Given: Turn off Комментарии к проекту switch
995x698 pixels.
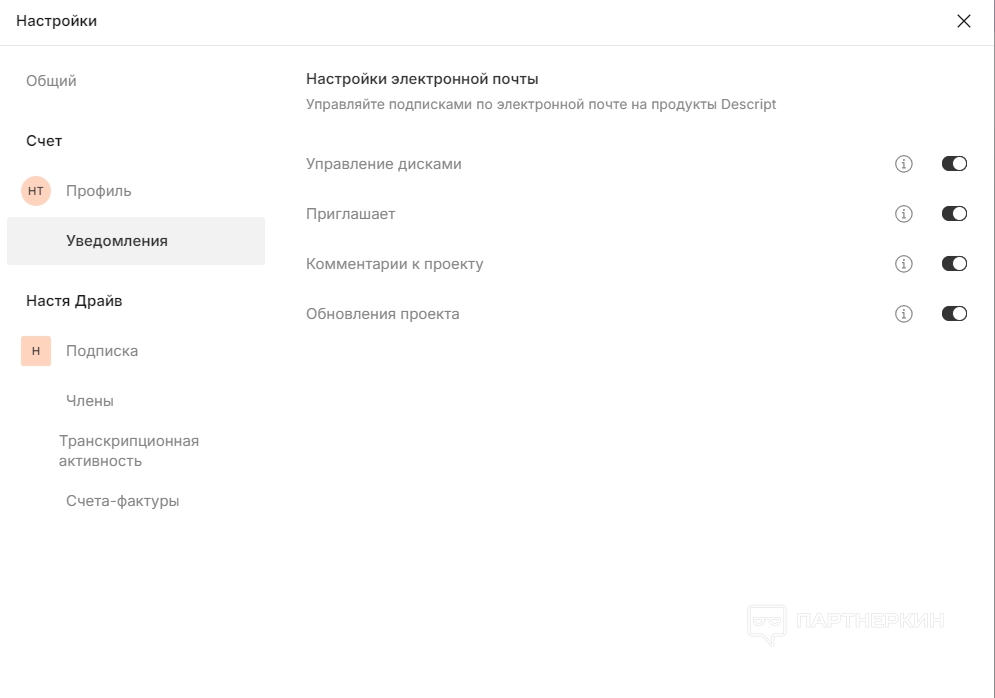Looking at the screenshot, I should point(954,264).
